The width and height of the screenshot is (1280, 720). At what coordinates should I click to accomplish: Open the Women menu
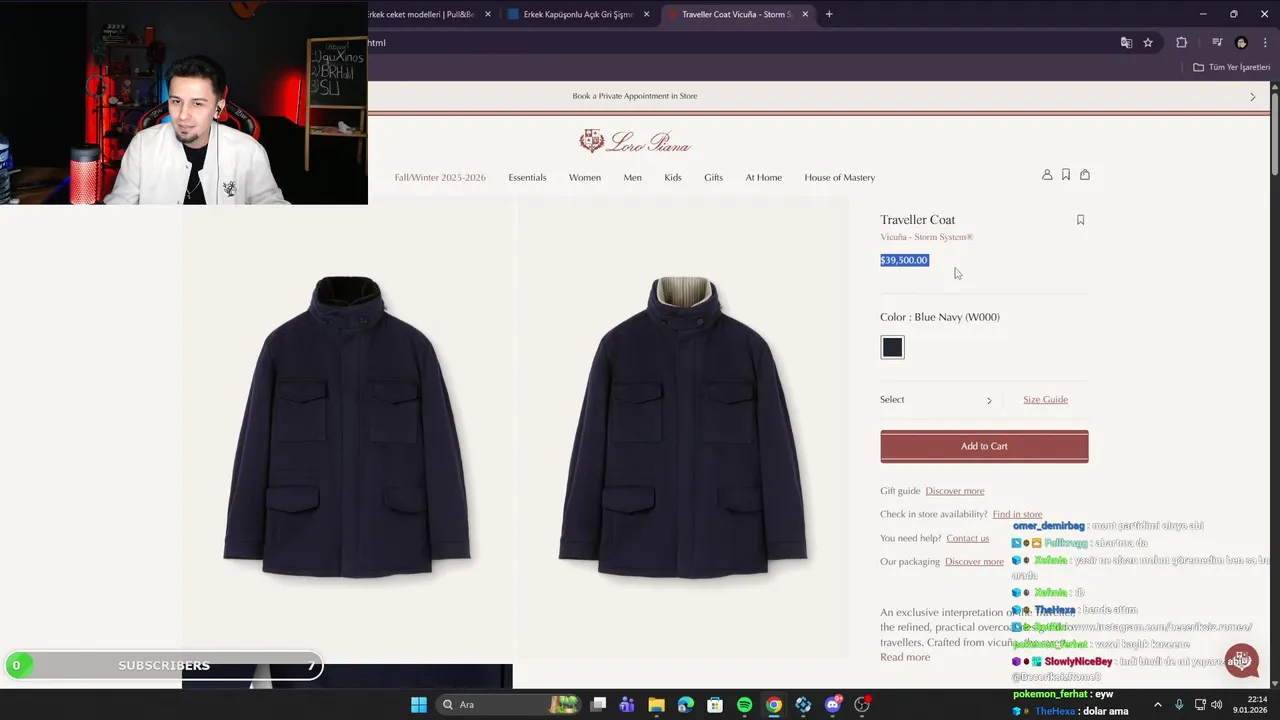click(x=585, y=177)
